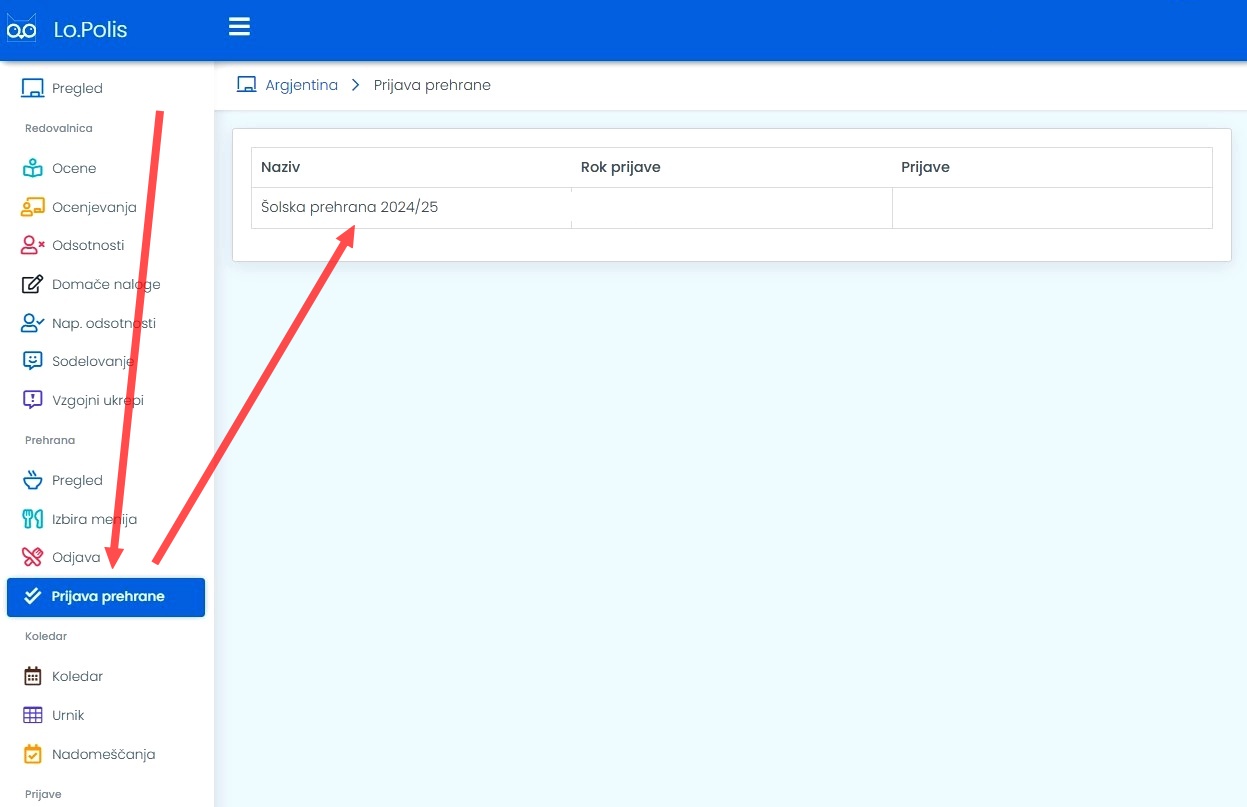
Task: Click the Ocenjevanja teacher board icon
Action: (x=33, y=207)
